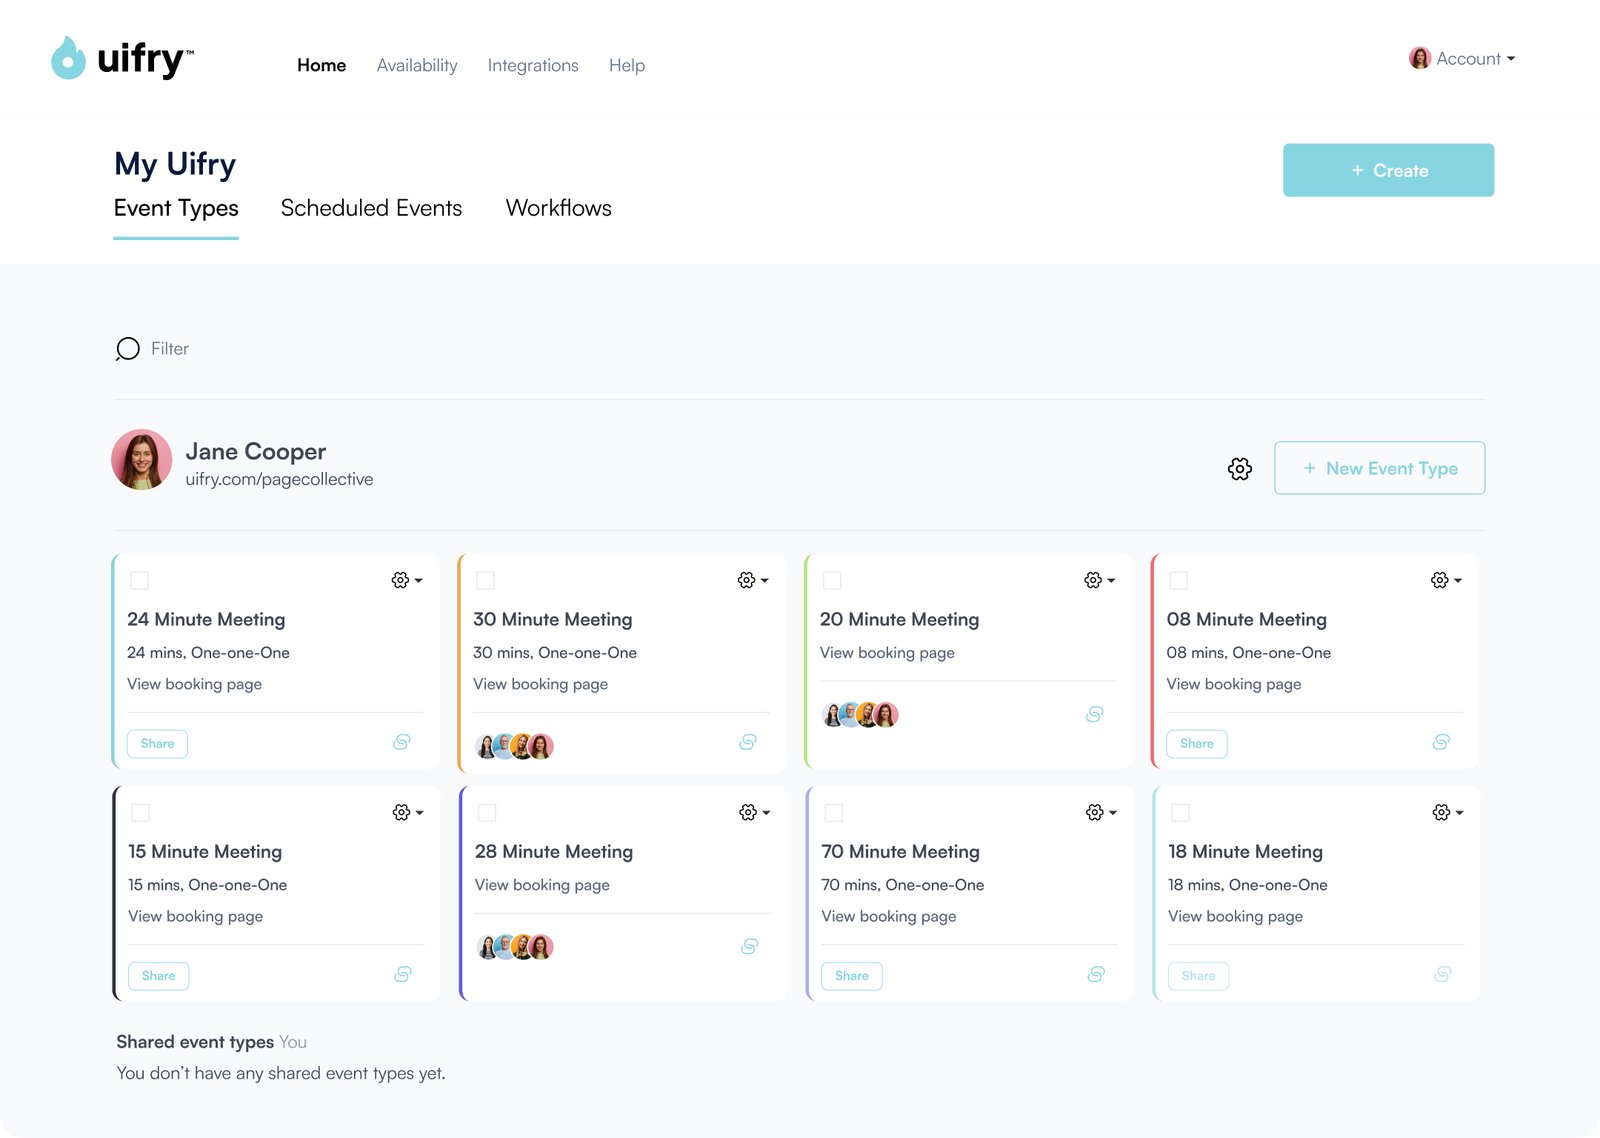
Task: Open settings dropdown on 70 Minute Meeting
Action: (x=1101, y=812)
